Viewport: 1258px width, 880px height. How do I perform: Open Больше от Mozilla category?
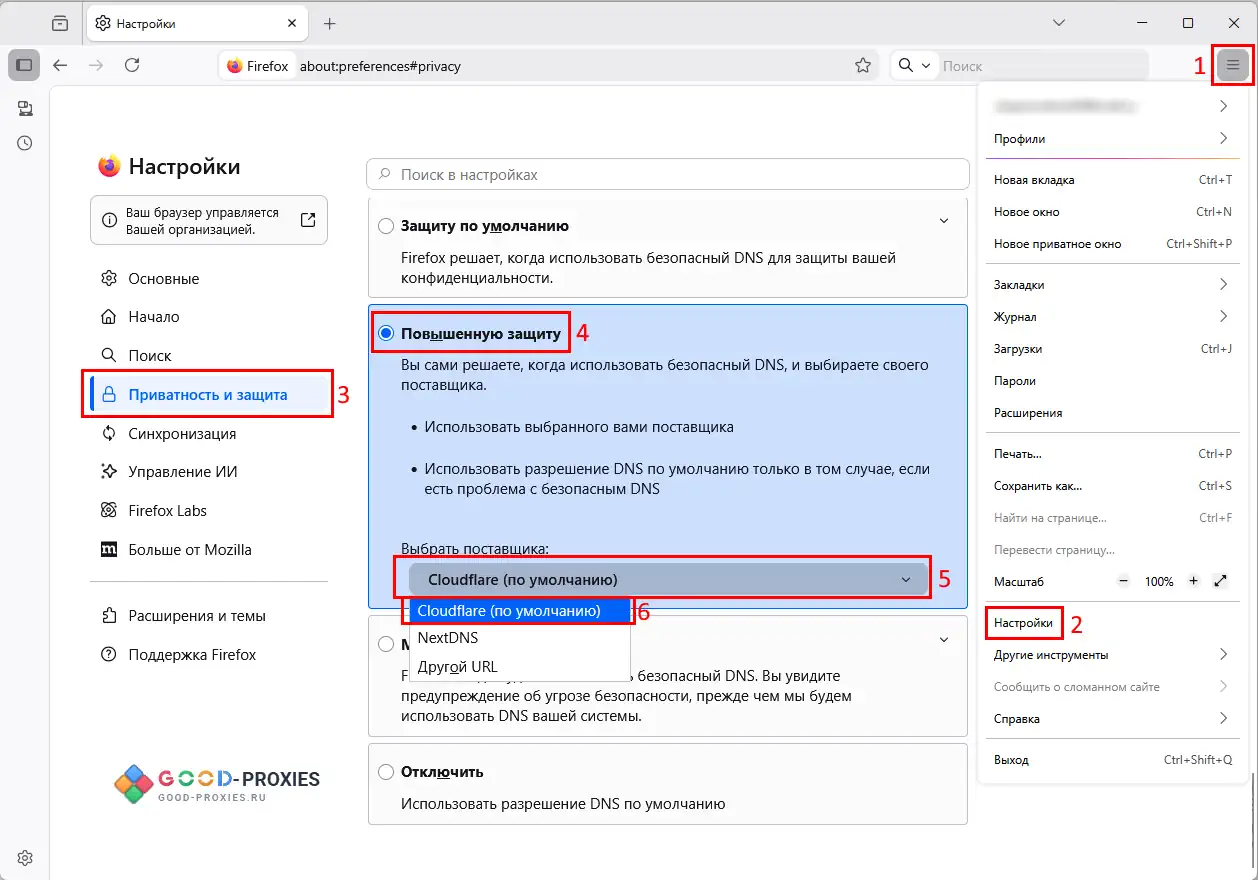[209, 549]
